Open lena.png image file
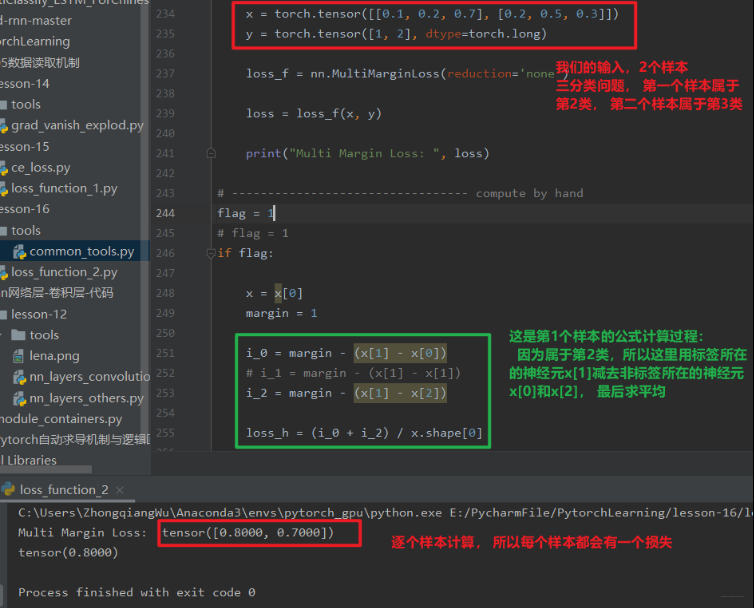This screenshot has height=608, width=754. click(x=54, y=356)
